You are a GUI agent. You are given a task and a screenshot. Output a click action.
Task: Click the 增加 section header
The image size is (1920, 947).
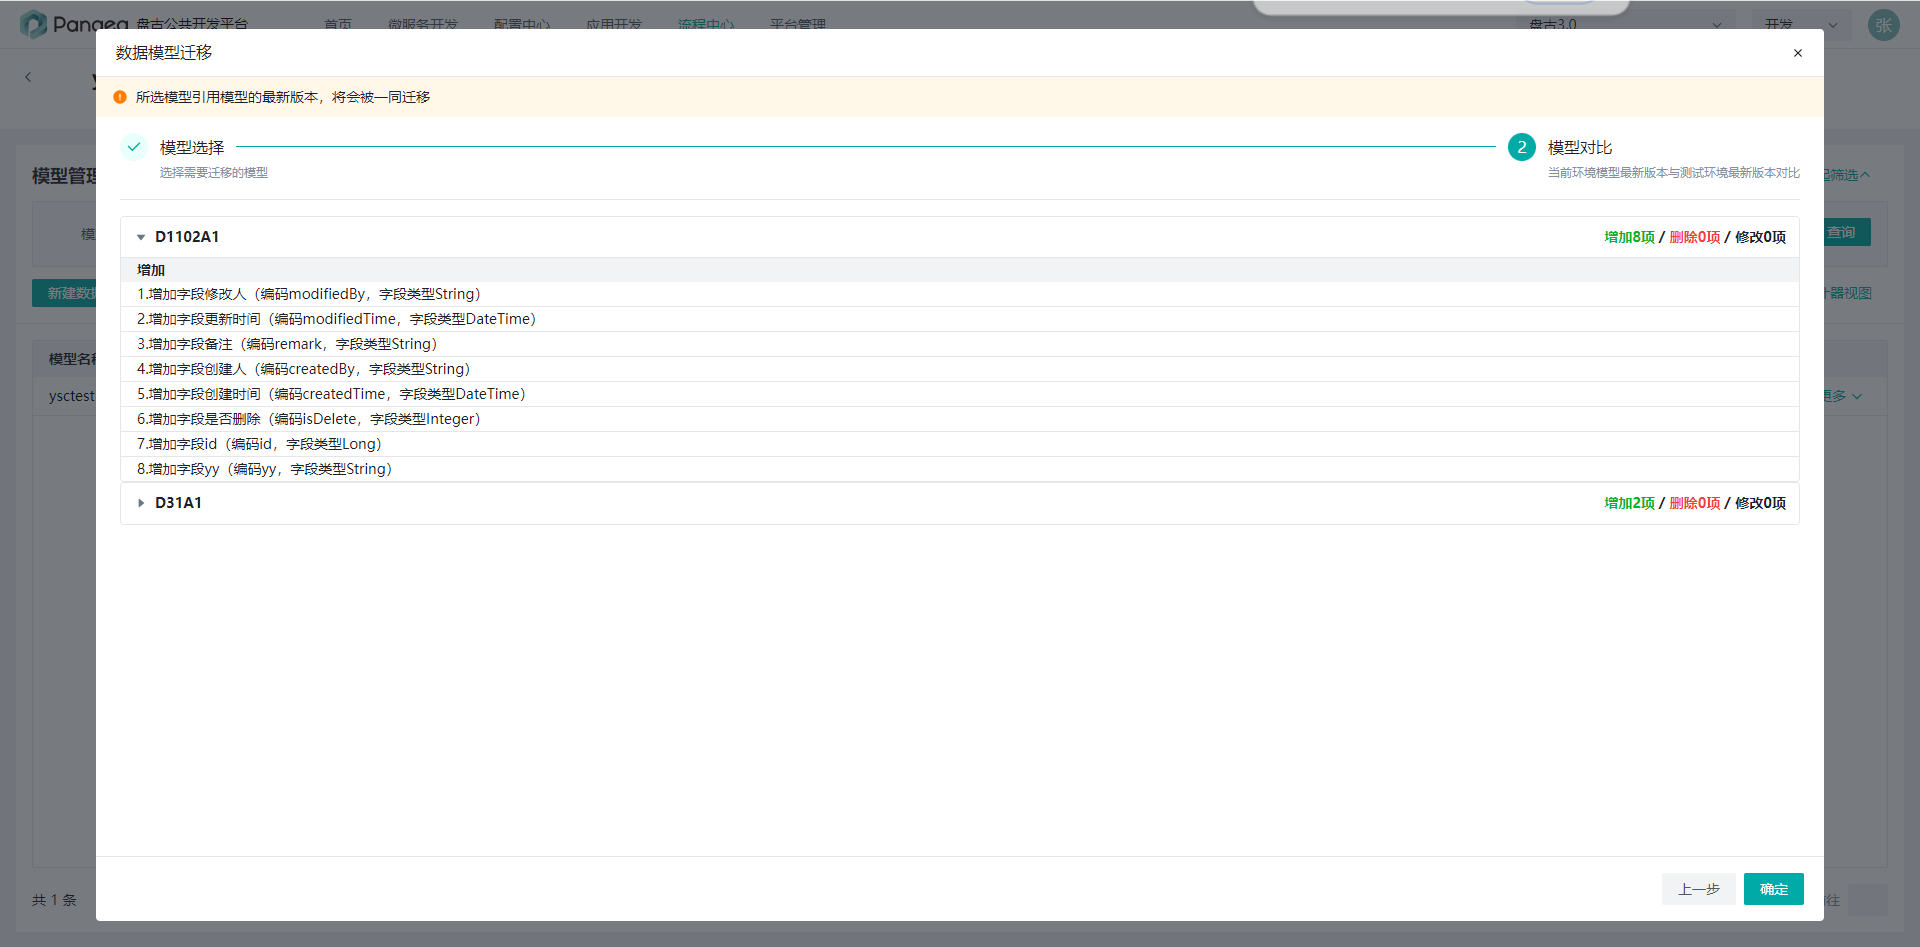(960, 270)
